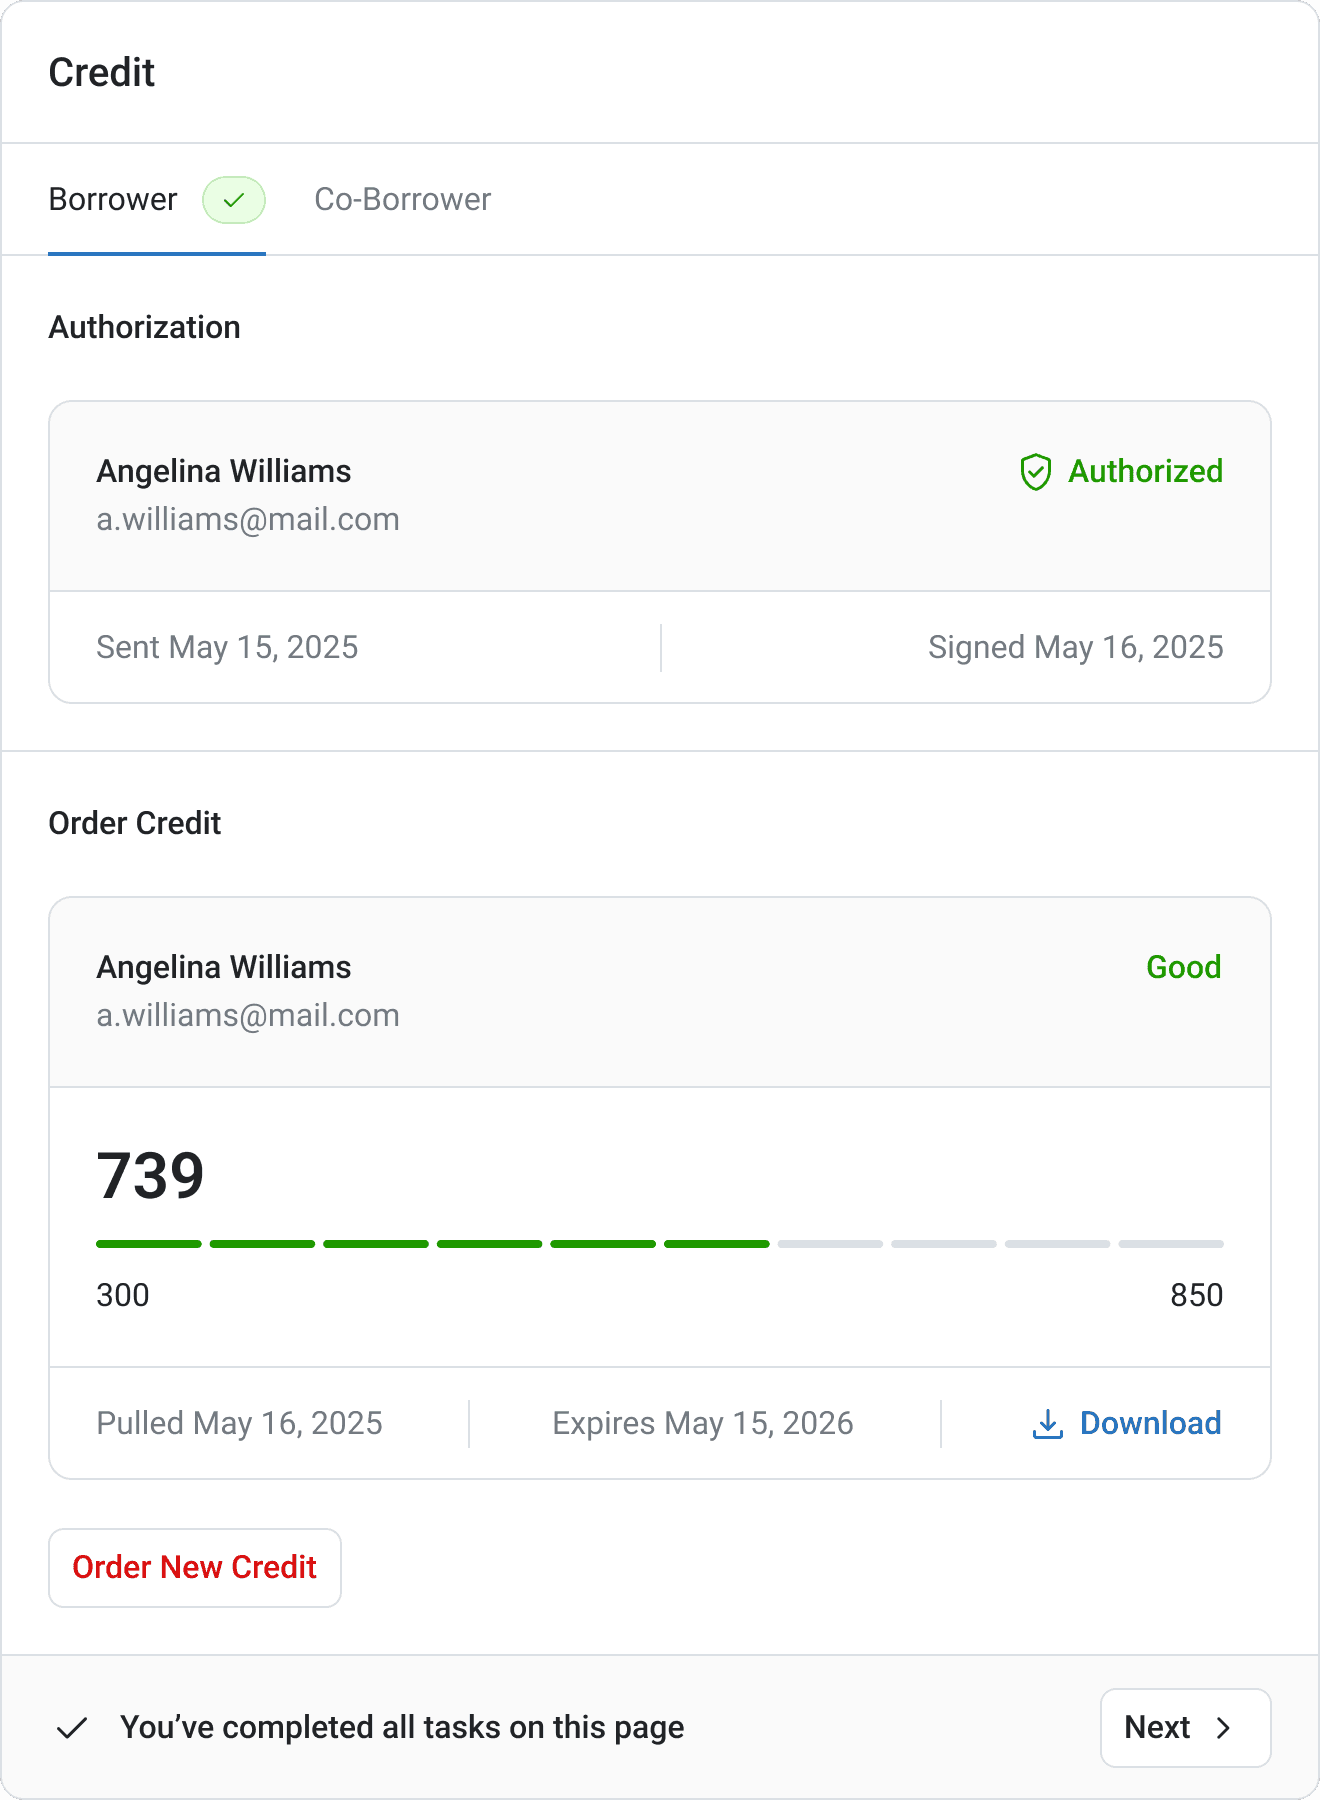
Task: Click the Sent May 15, 2025 date
Action: 227,648
